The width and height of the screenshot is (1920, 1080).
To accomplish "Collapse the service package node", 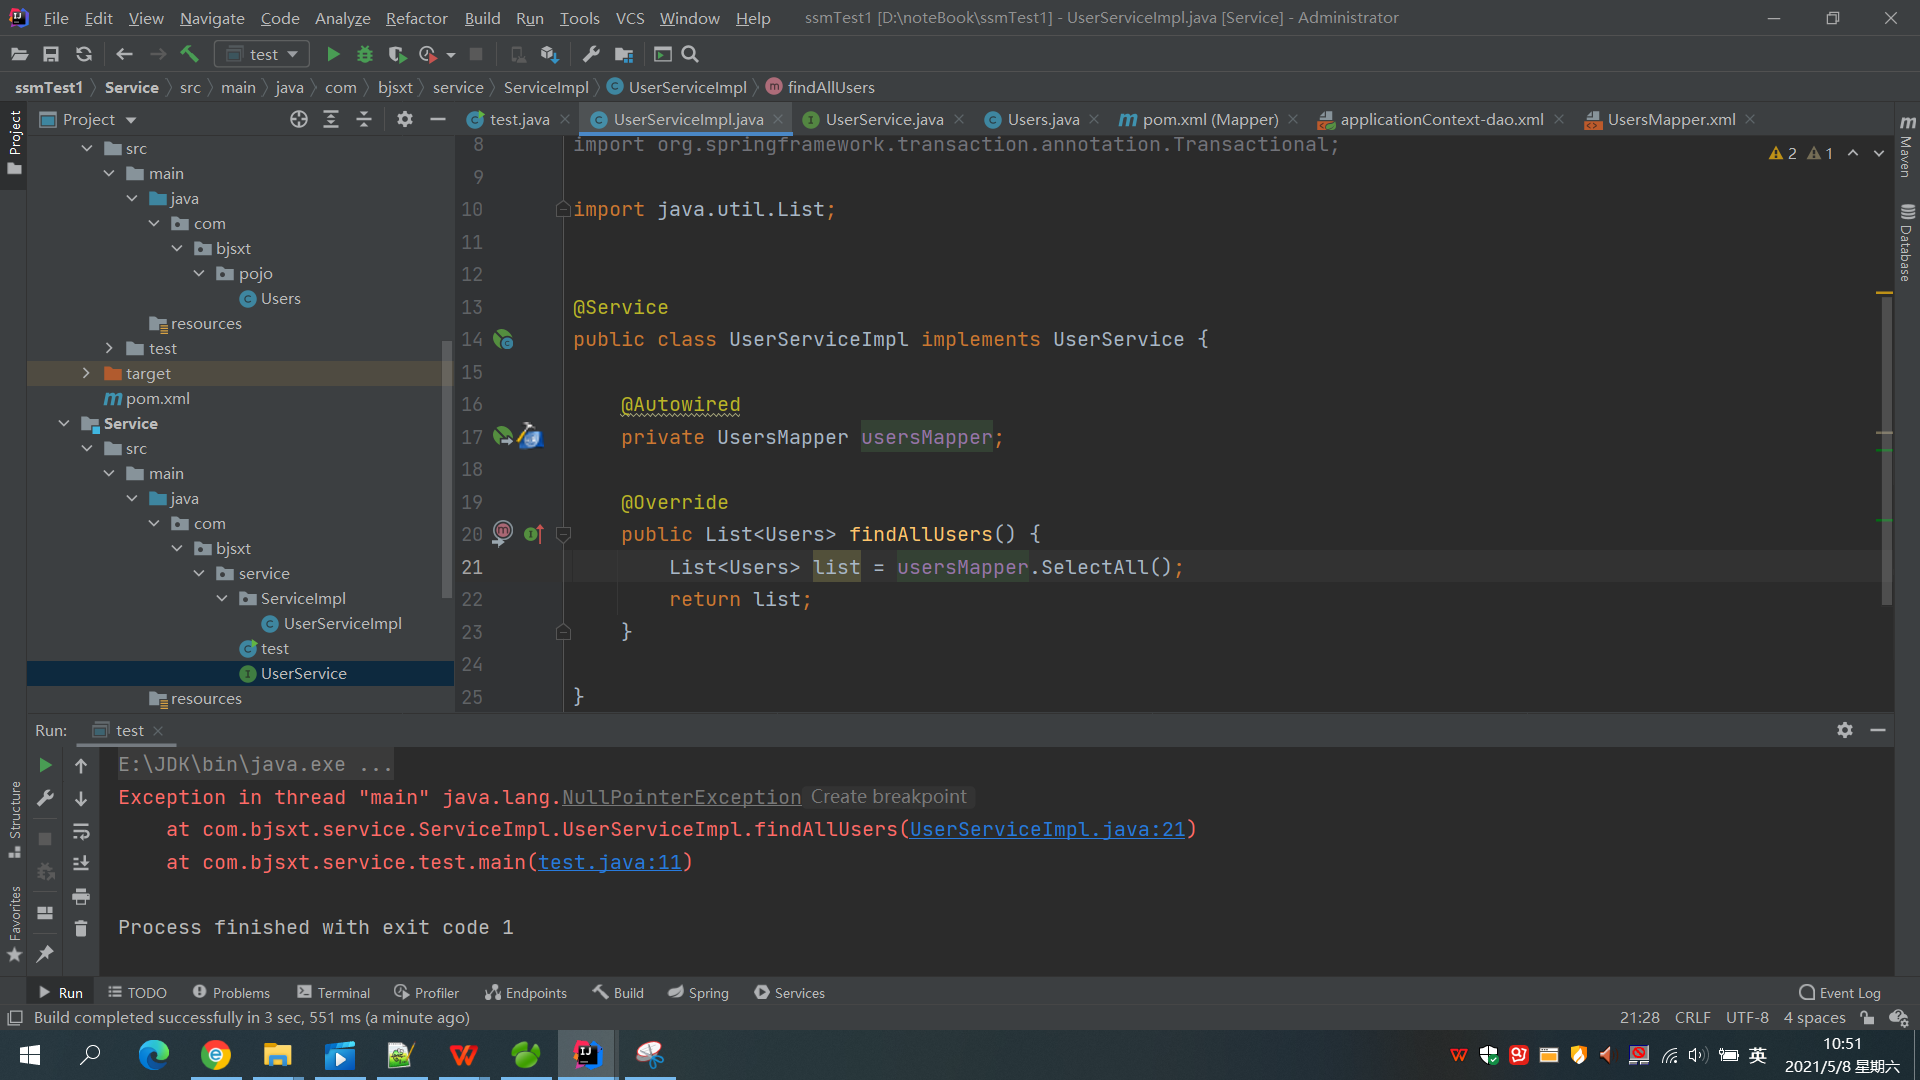I will click(199, 574).
